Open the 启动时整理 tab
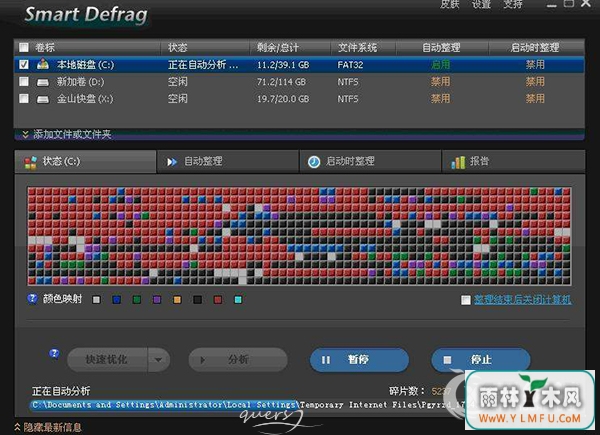 [x=370, y=161]
